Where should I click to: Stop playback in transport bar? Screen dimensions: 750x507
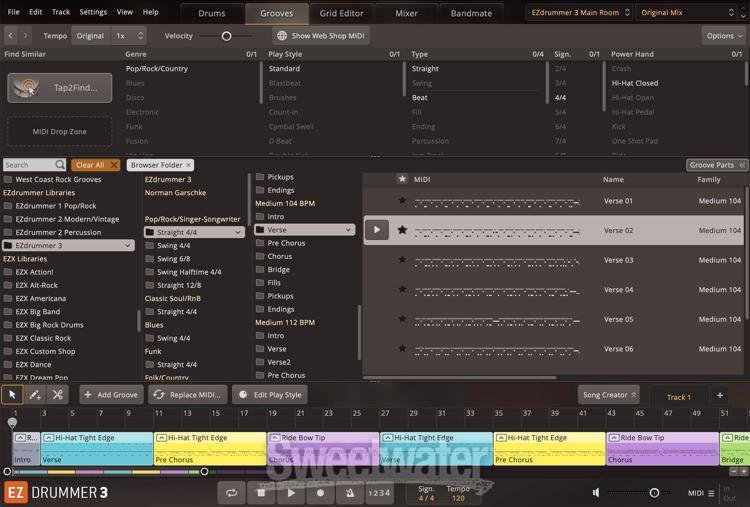pyautogui.click(x=261, y=493)
